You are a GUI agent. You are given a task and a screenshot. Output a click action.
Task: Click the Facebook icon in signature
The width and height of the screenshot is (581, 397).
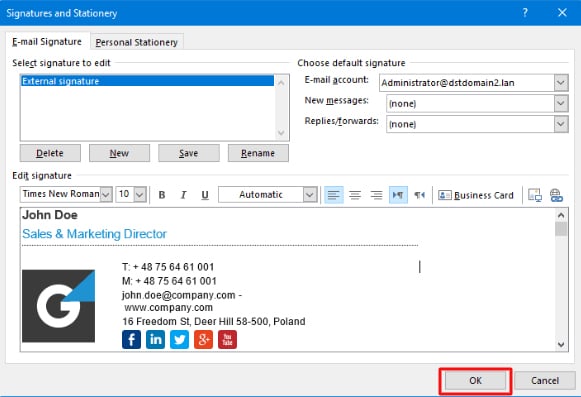131,340
